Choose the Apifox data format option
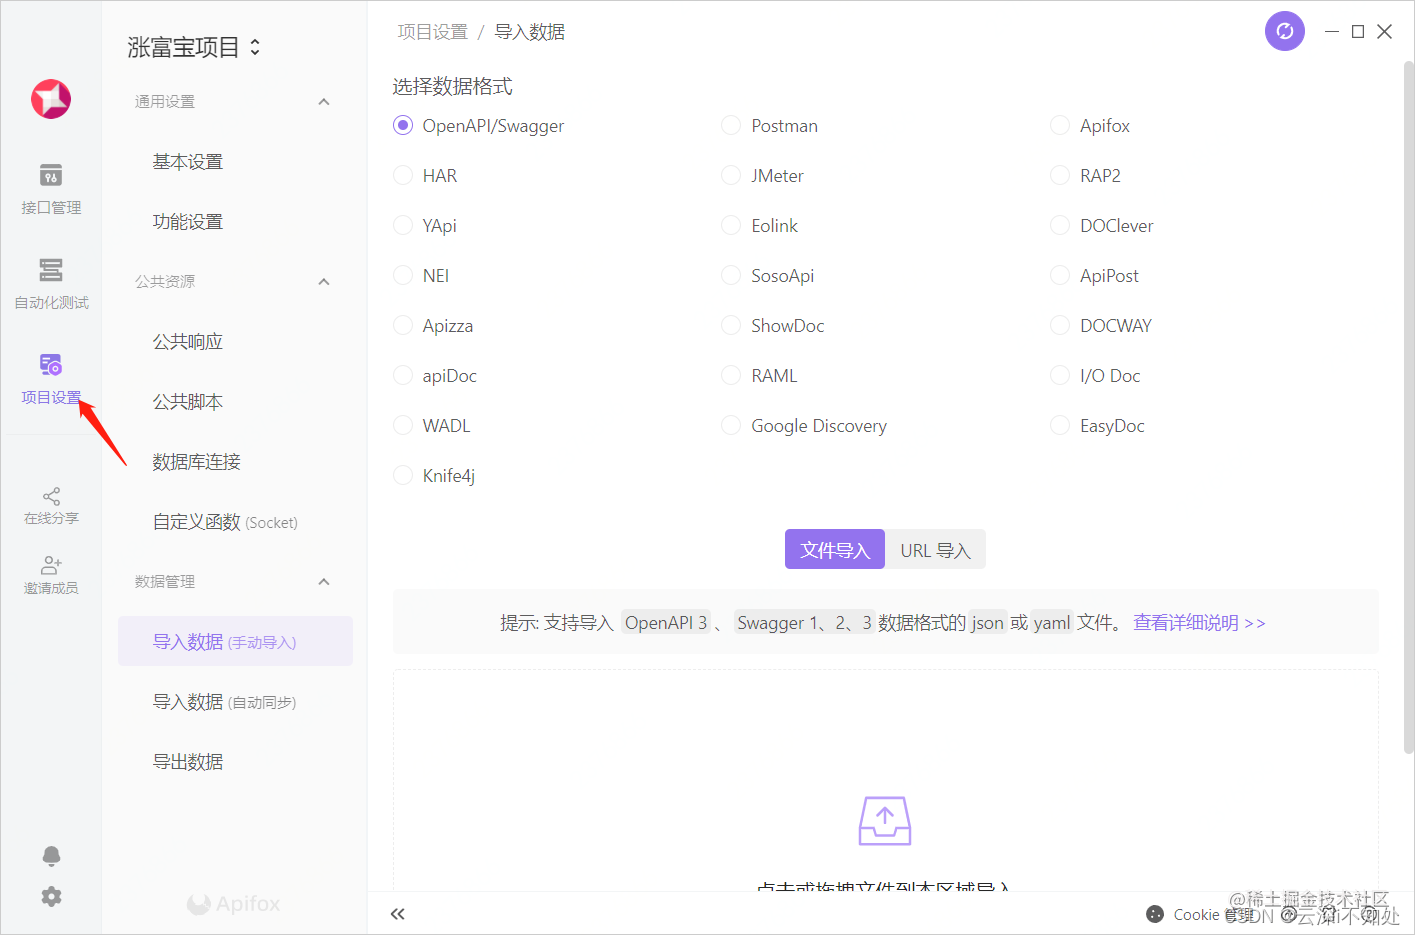Viewport: 1415px width, 935px height. tap(1060, 126)
